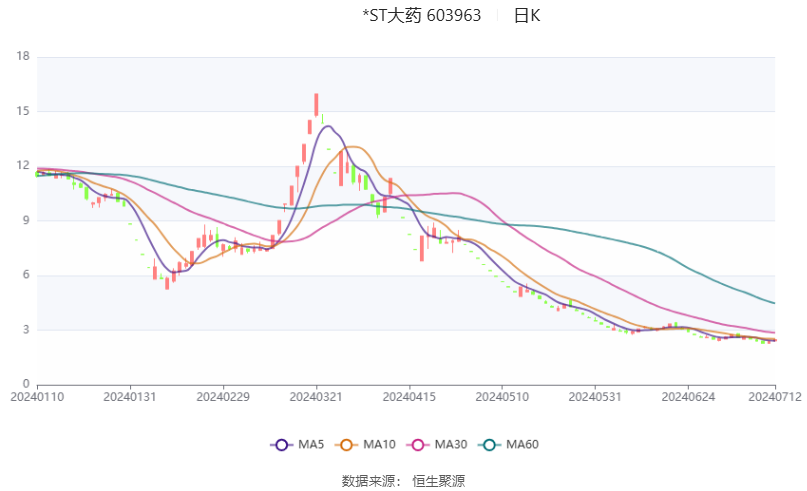Click x-axis date label 20240415
Screen dimensions: 807x491
(x=409, y=397)
